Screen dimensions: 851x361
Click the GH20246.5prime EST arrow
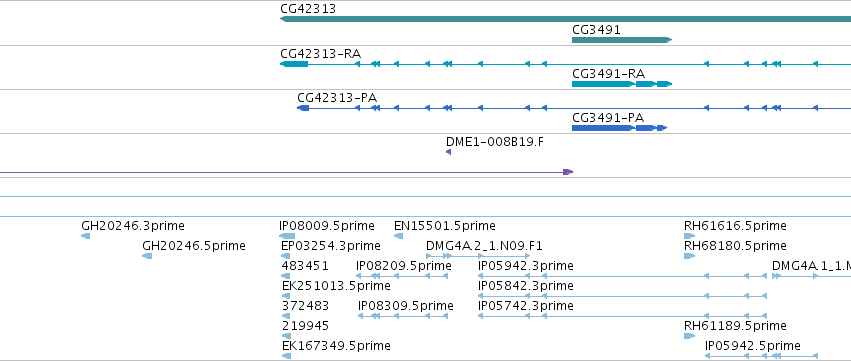(147, 256)
